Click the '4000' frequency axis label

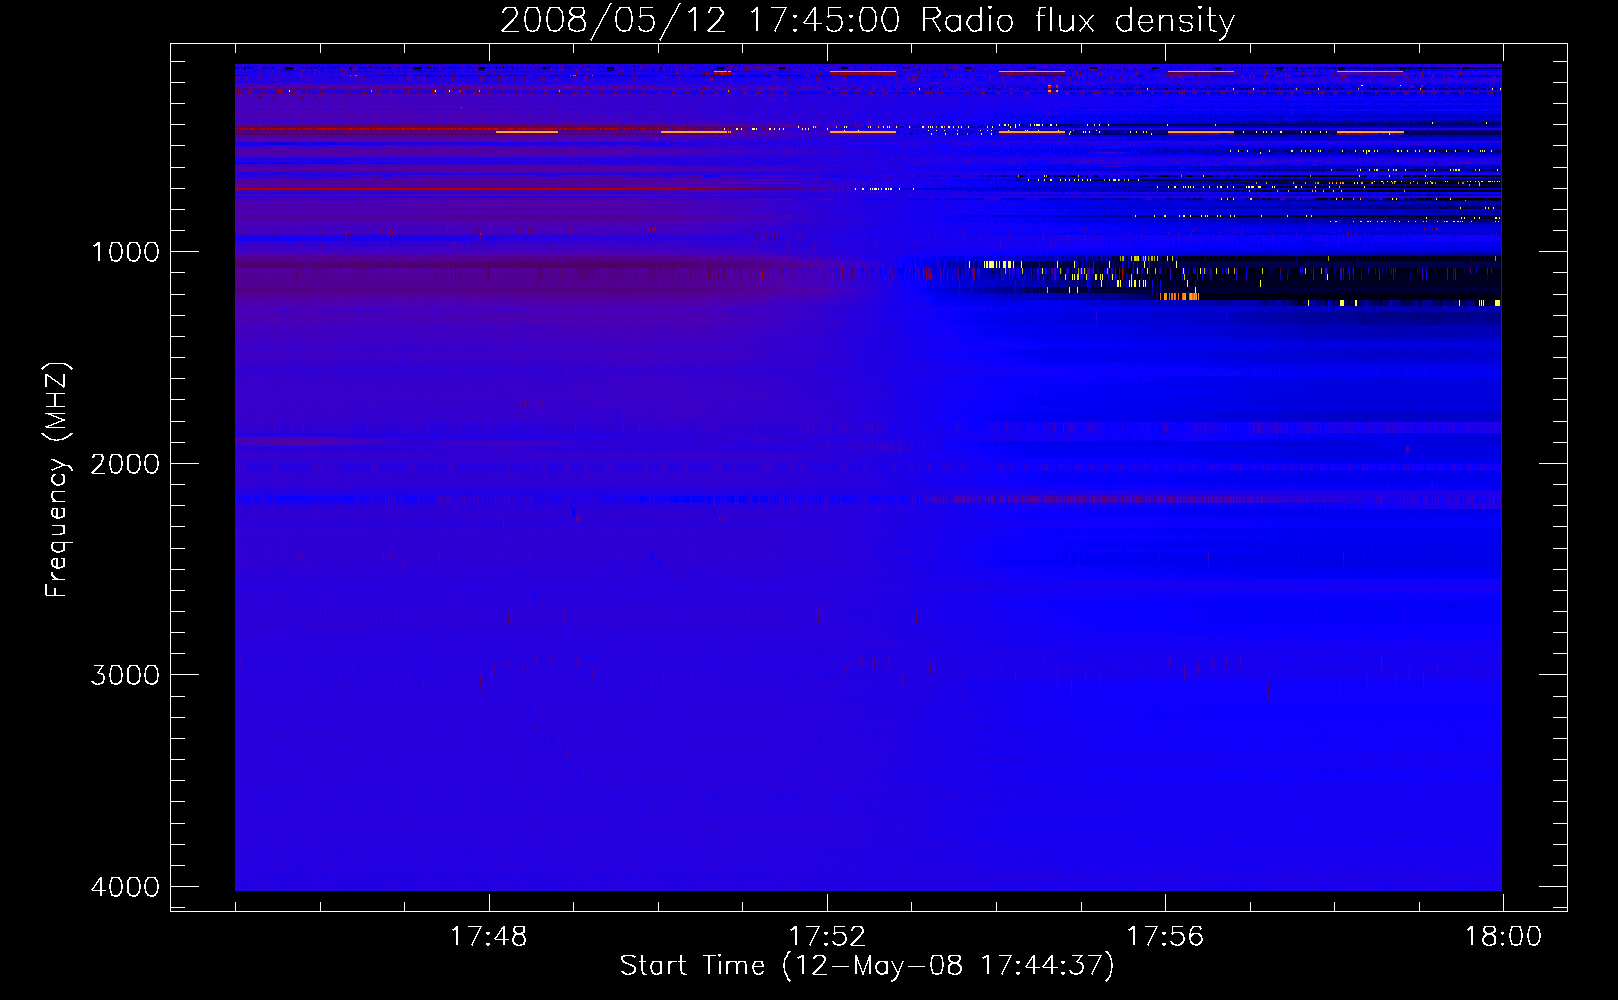(125, 887)
